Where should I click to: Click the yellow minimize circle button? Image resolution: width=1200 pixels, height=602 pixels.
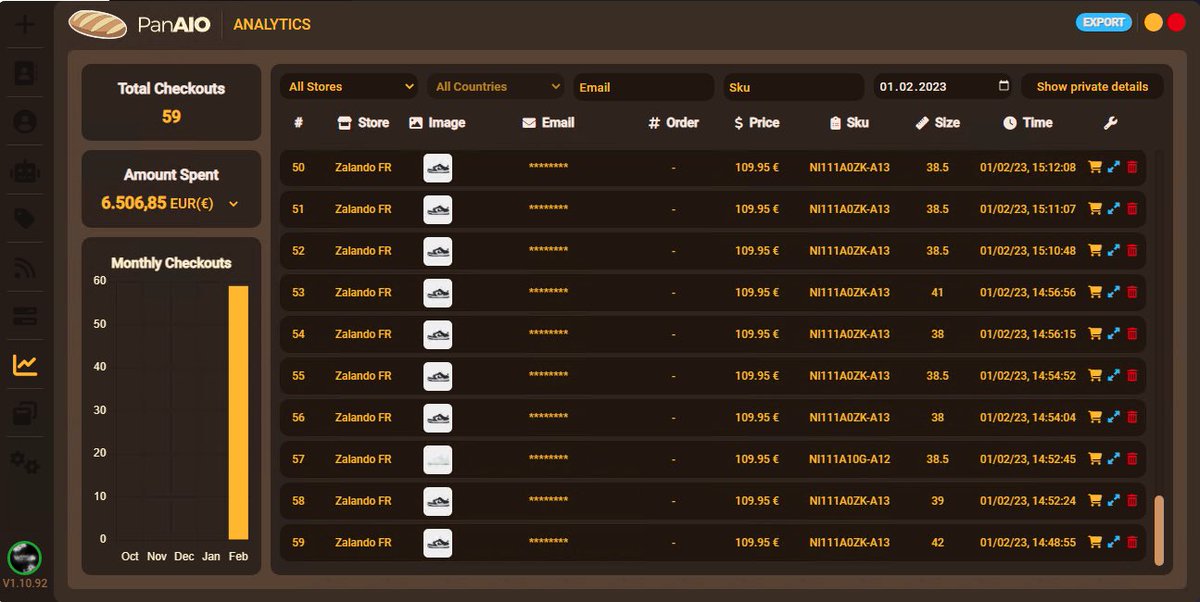[x=1153, y=22]
